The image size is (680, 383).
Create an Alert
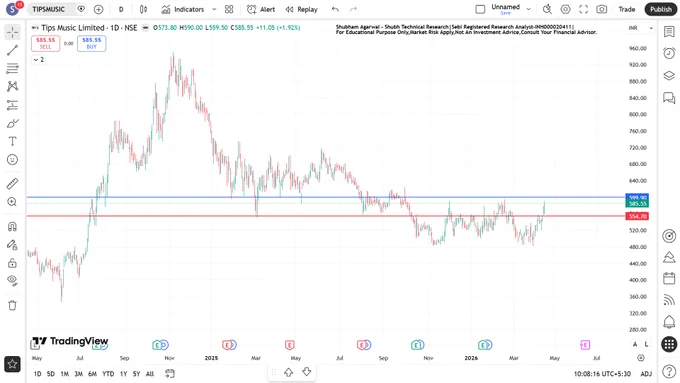[261, 9]
